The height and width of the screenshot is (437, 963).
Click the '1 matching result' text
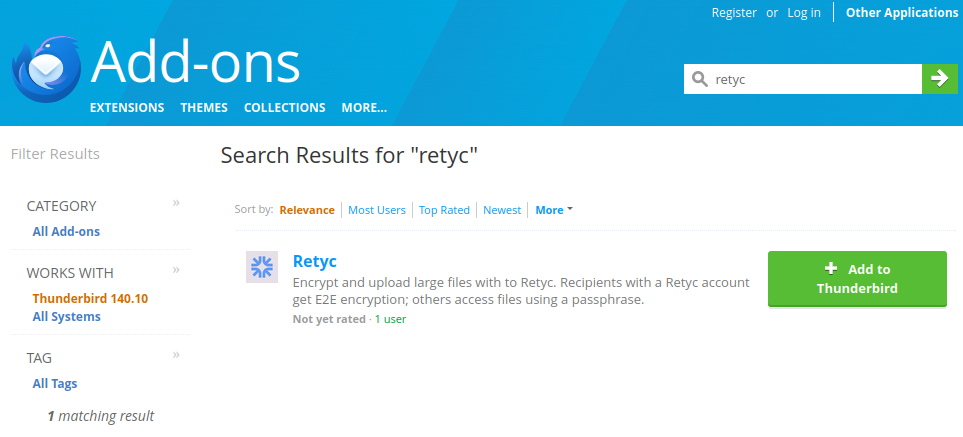tap(101, 416)
